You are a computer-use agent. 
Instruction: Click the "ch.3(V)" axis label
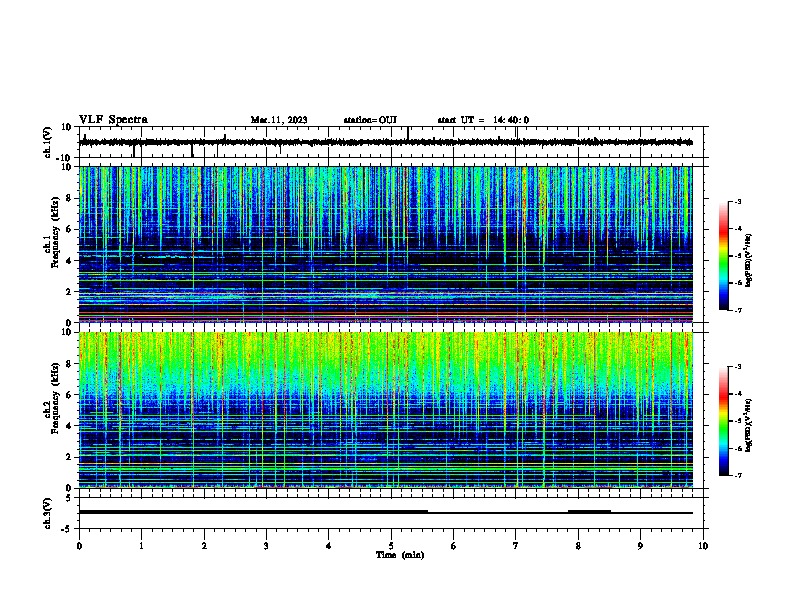[x=48, y=513]
